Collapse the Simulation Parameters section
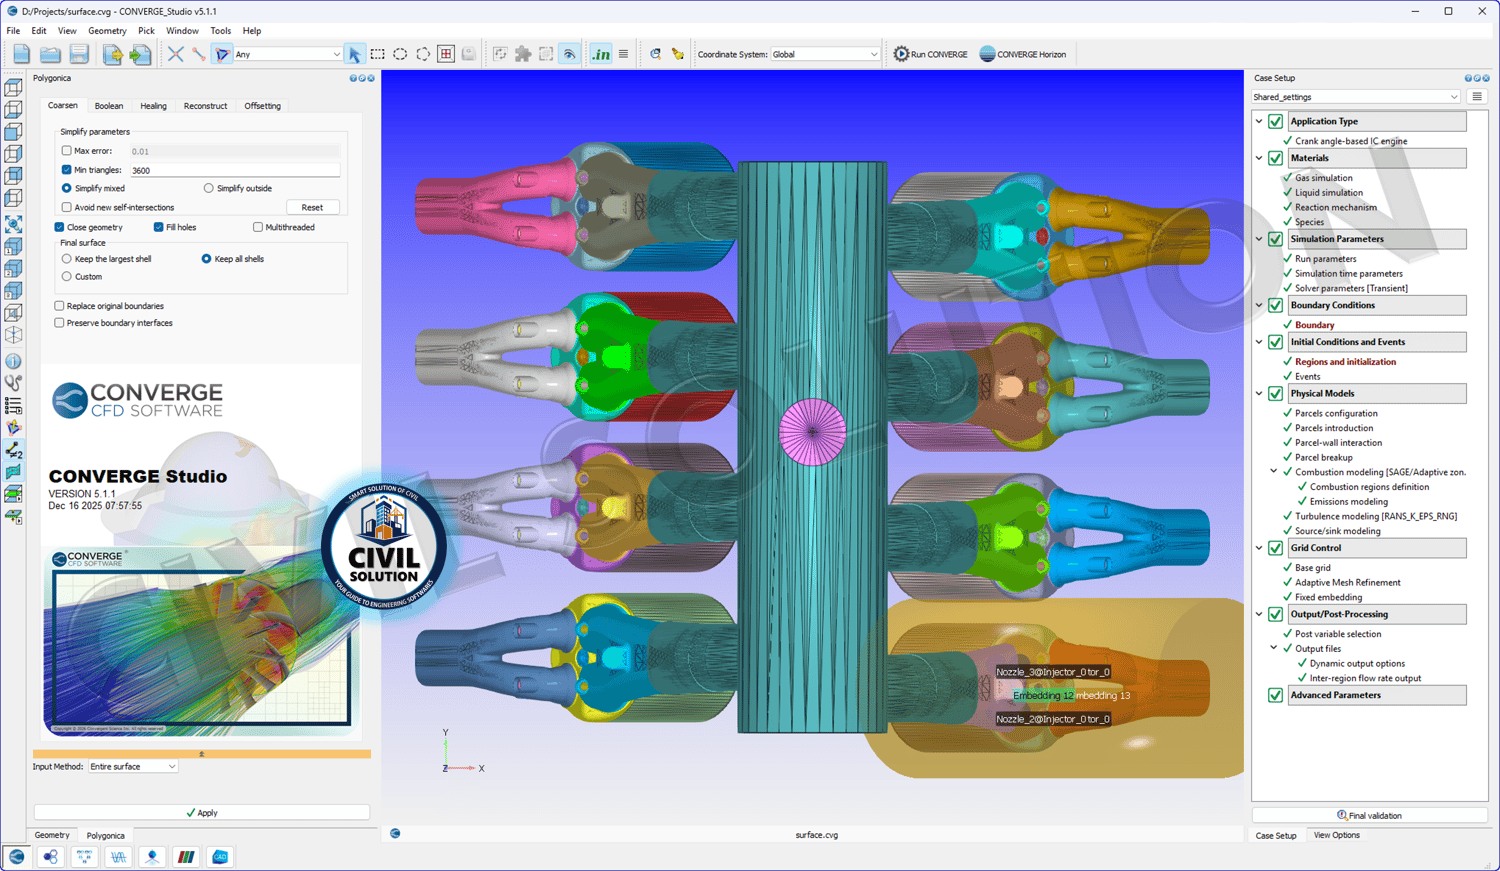1500x871 pixels. [x=1259, y=239]
